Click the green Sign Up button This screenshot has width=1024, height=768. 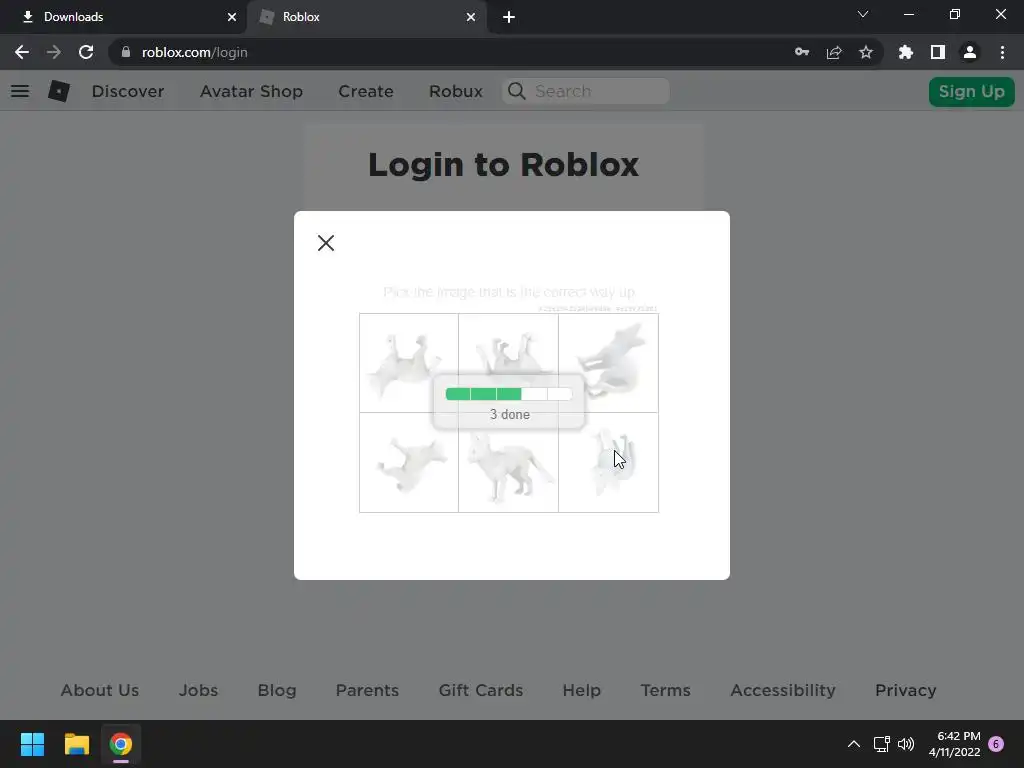[971, 91]
